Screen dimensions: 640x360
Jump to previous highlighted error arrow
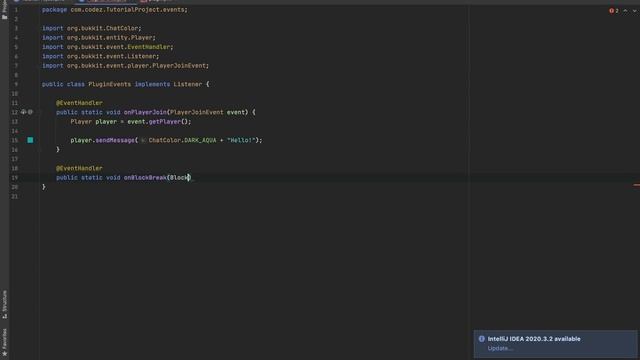click(x=625, y=11)
